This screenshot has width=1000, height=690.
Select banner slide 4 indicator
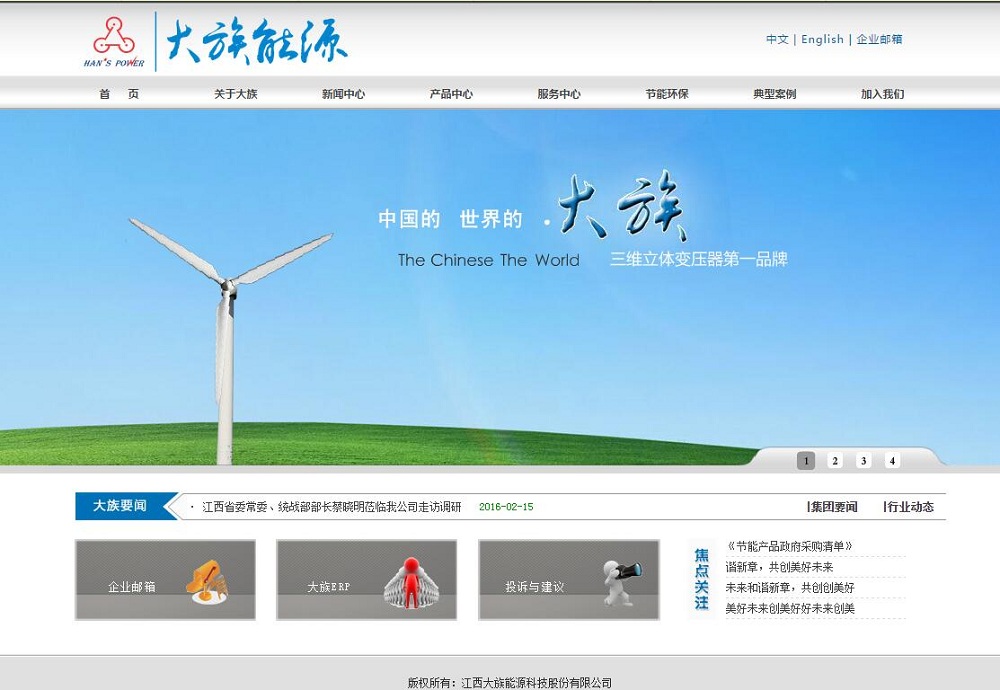[892, 460]
